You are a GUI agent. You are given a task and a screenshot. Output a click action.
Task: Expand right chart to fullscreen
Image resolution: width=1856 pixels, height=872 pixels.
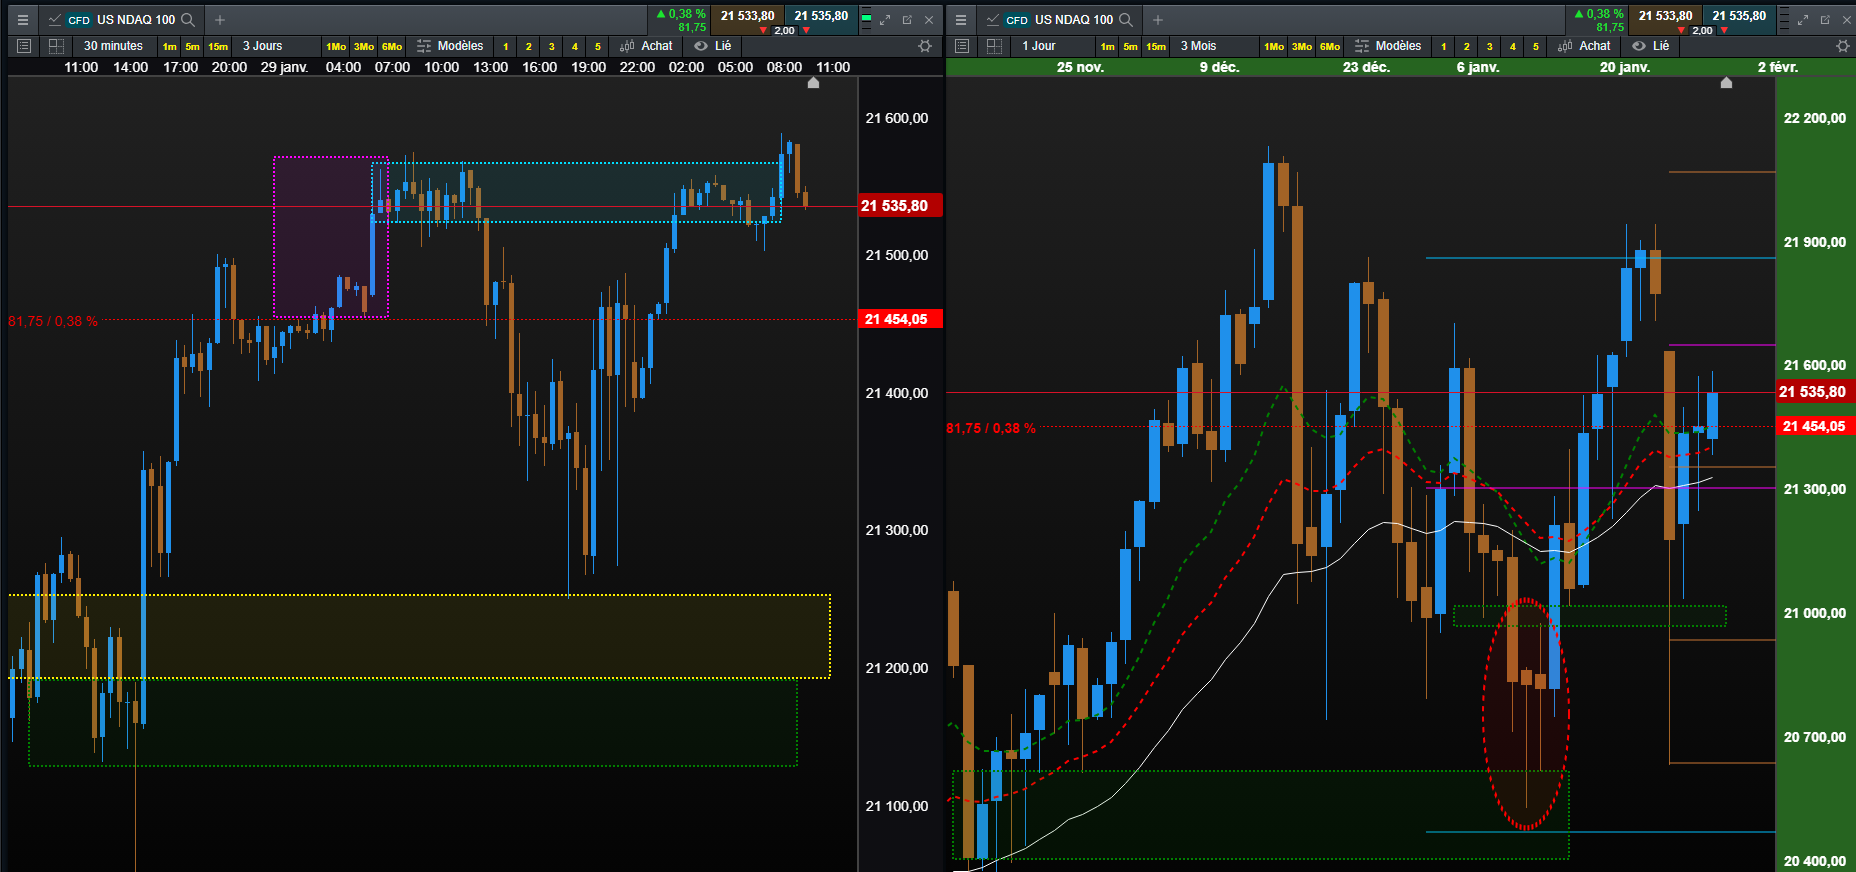pos(1803,19)
